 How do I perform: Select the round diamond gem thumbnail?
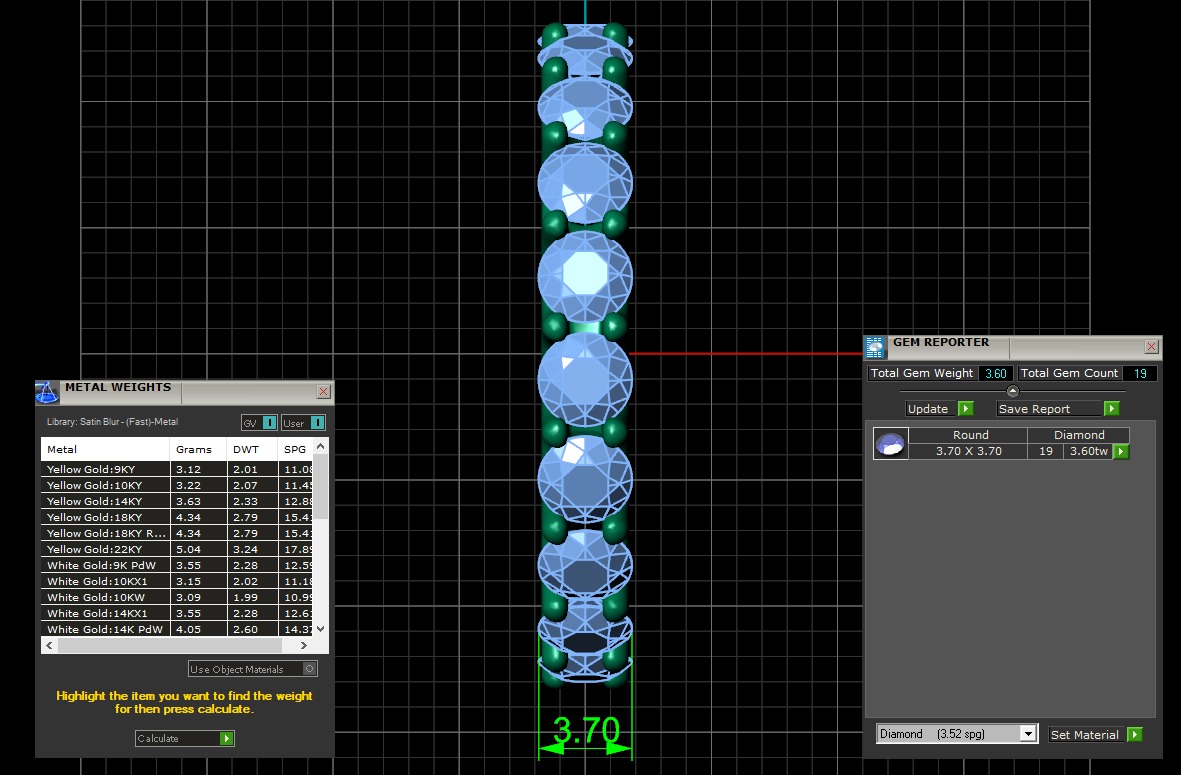pos(890,444)
